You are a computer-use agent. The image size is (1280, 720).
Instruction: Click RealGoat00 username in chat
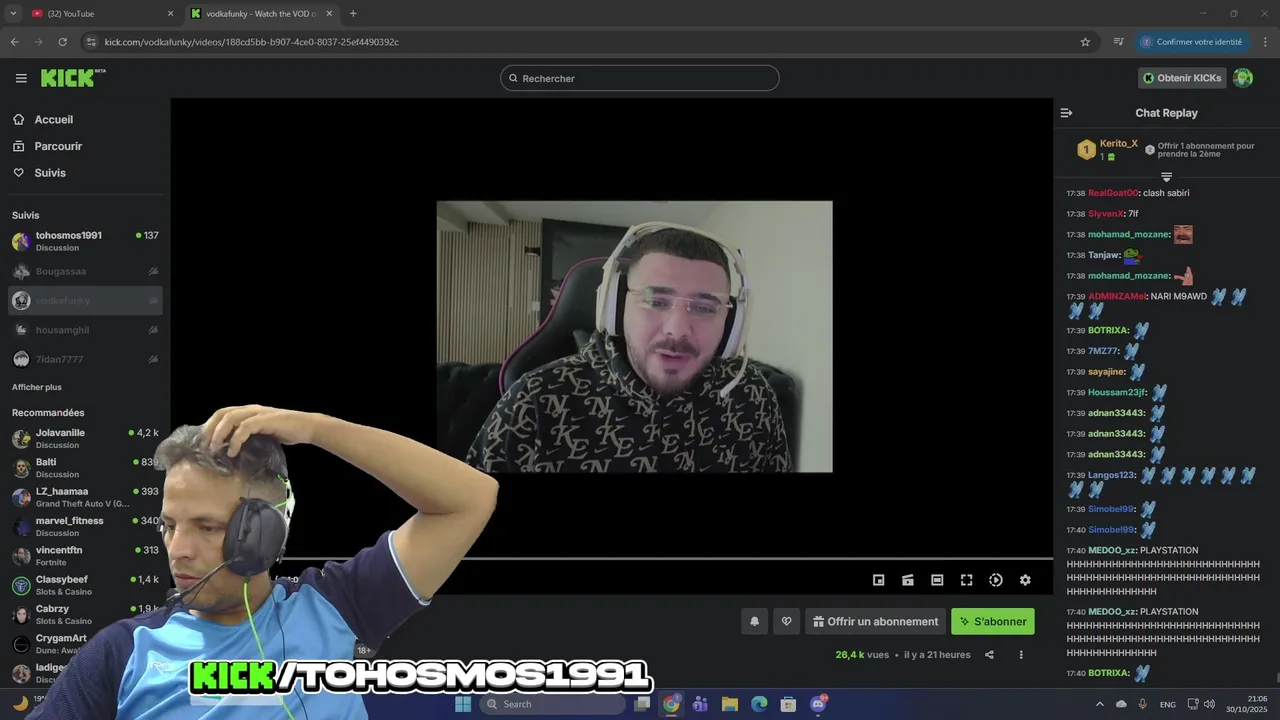pyautogui.click(x=1113, y=193)
